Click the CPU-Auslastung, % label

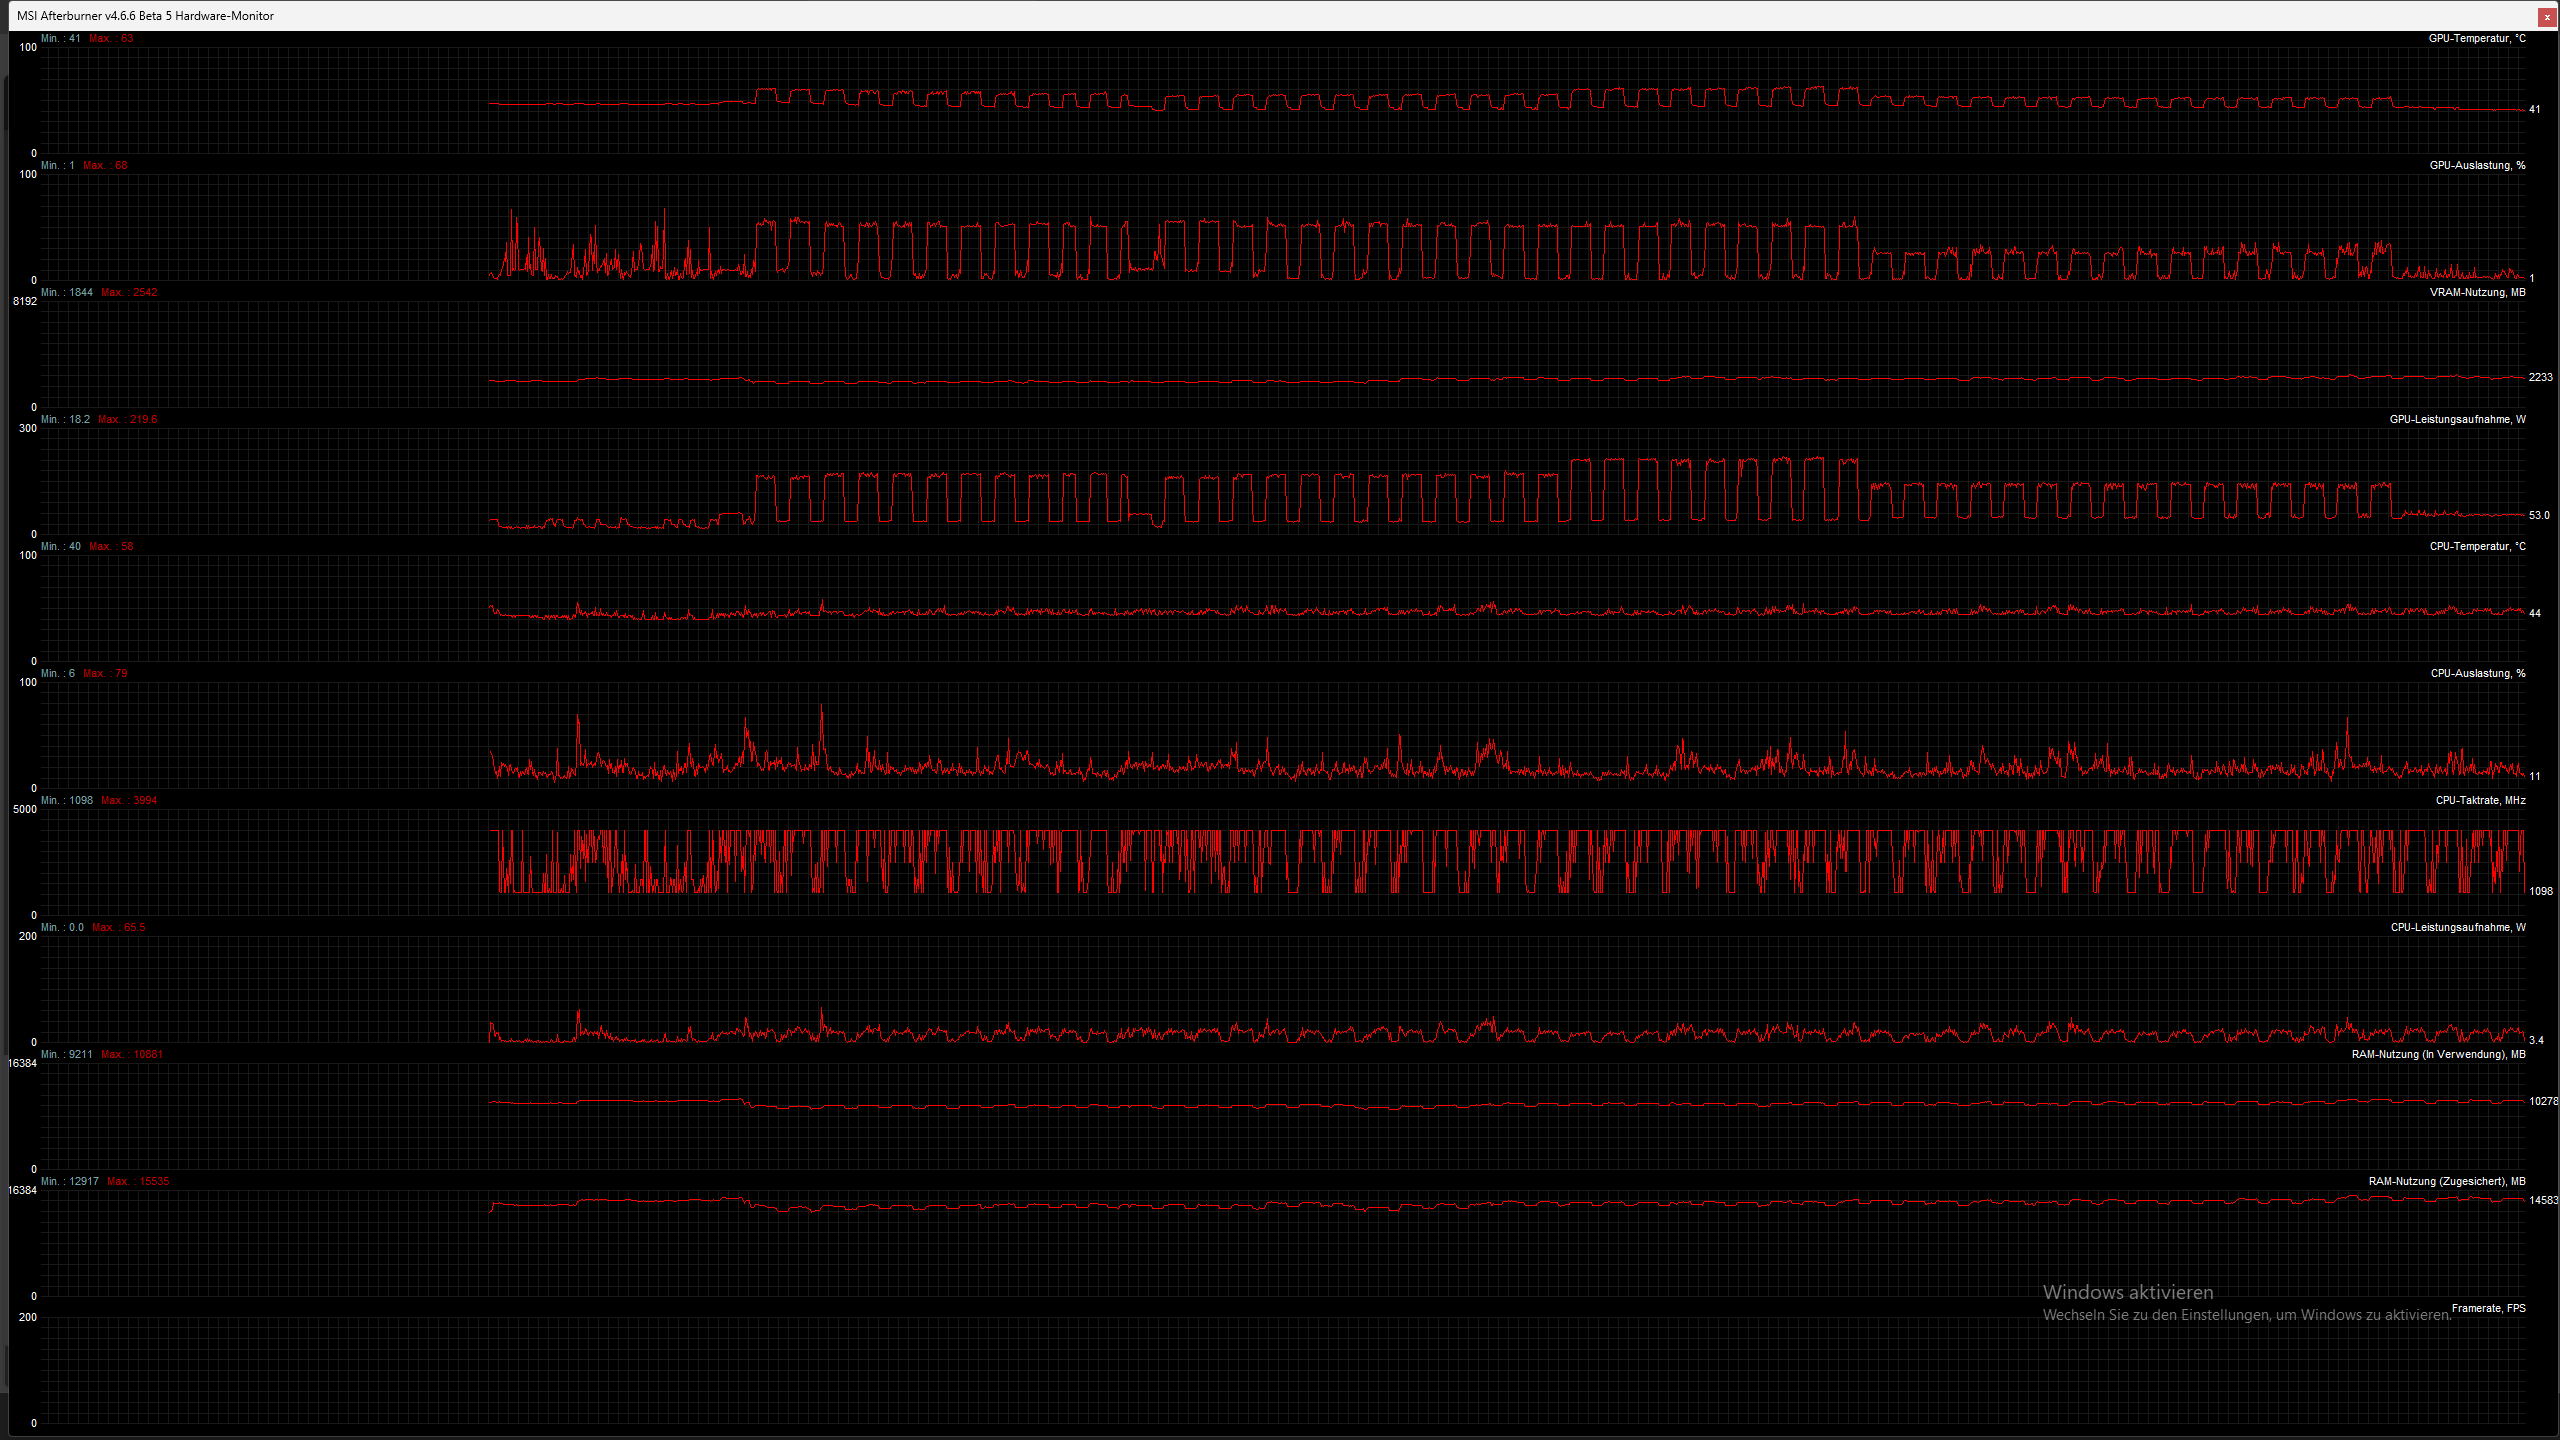pos(2477,674)
